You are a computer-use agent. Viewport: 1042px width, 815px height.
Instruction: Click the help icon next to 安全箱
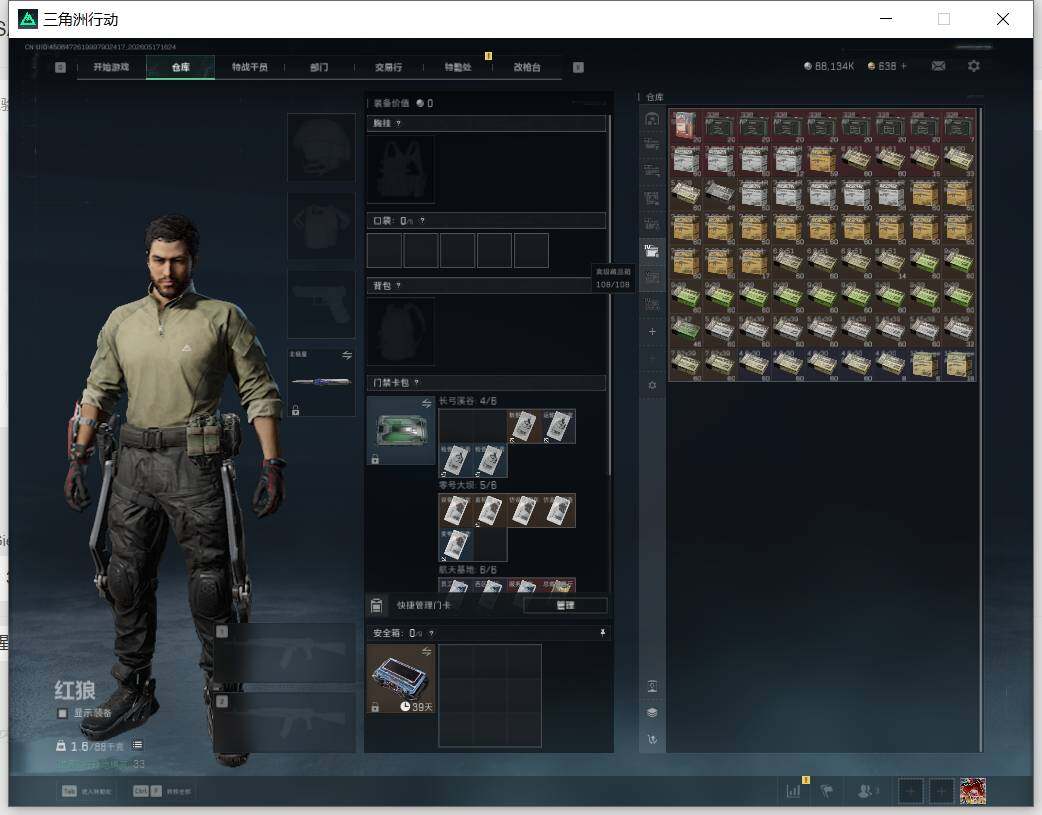click(431, 633)
